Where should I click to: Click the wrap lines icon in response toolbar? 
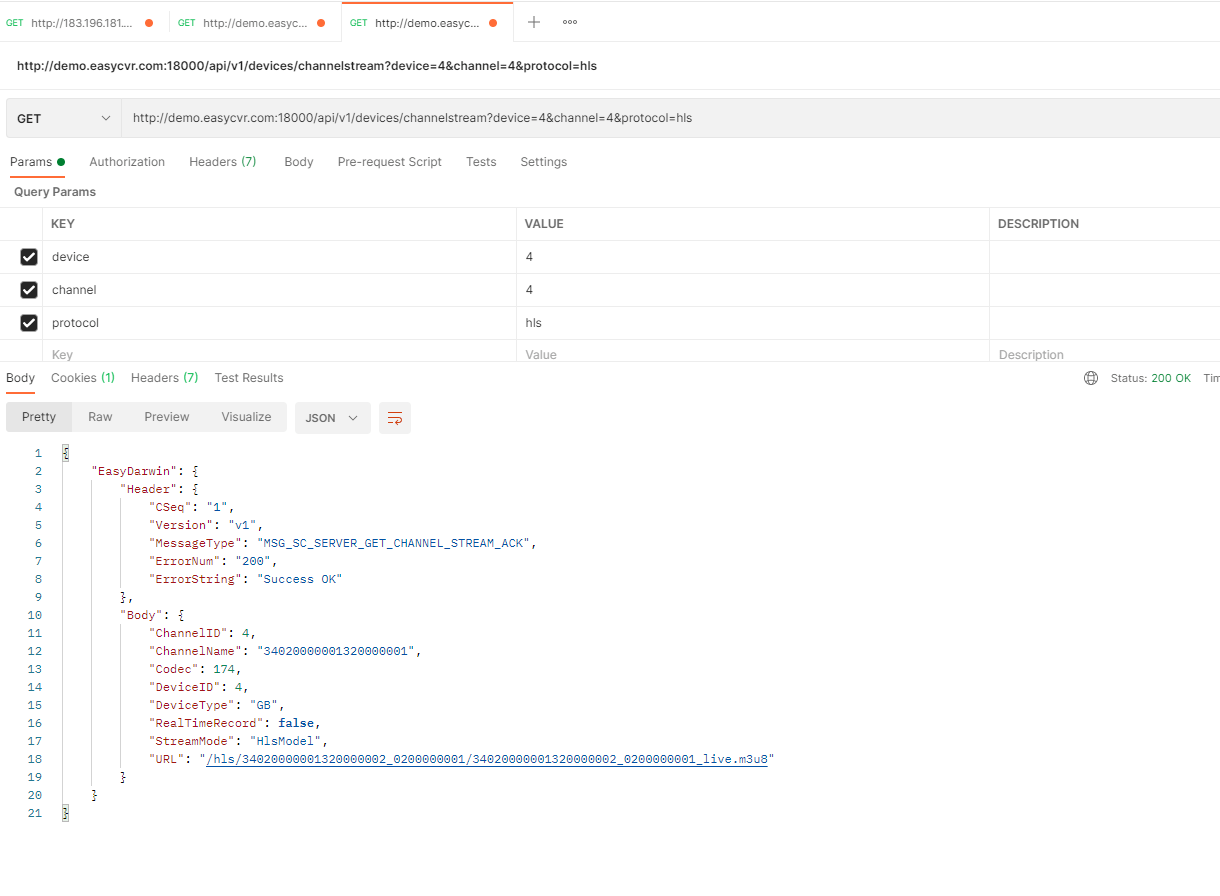[395, 418]
